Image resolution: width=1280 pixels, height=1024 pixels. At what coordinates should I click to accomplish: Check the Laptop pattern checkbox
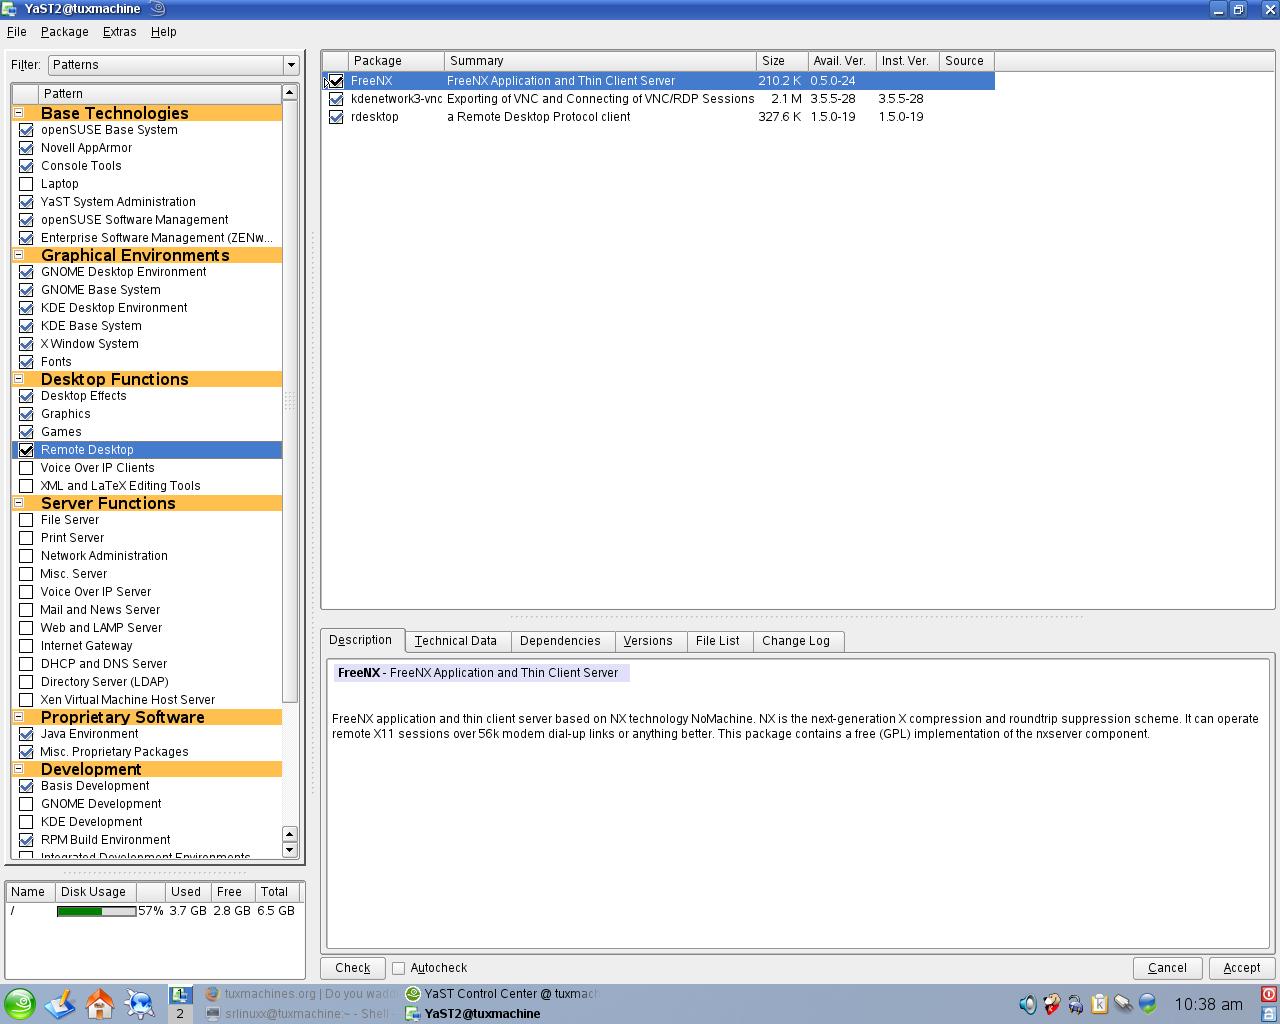point(26,184)
